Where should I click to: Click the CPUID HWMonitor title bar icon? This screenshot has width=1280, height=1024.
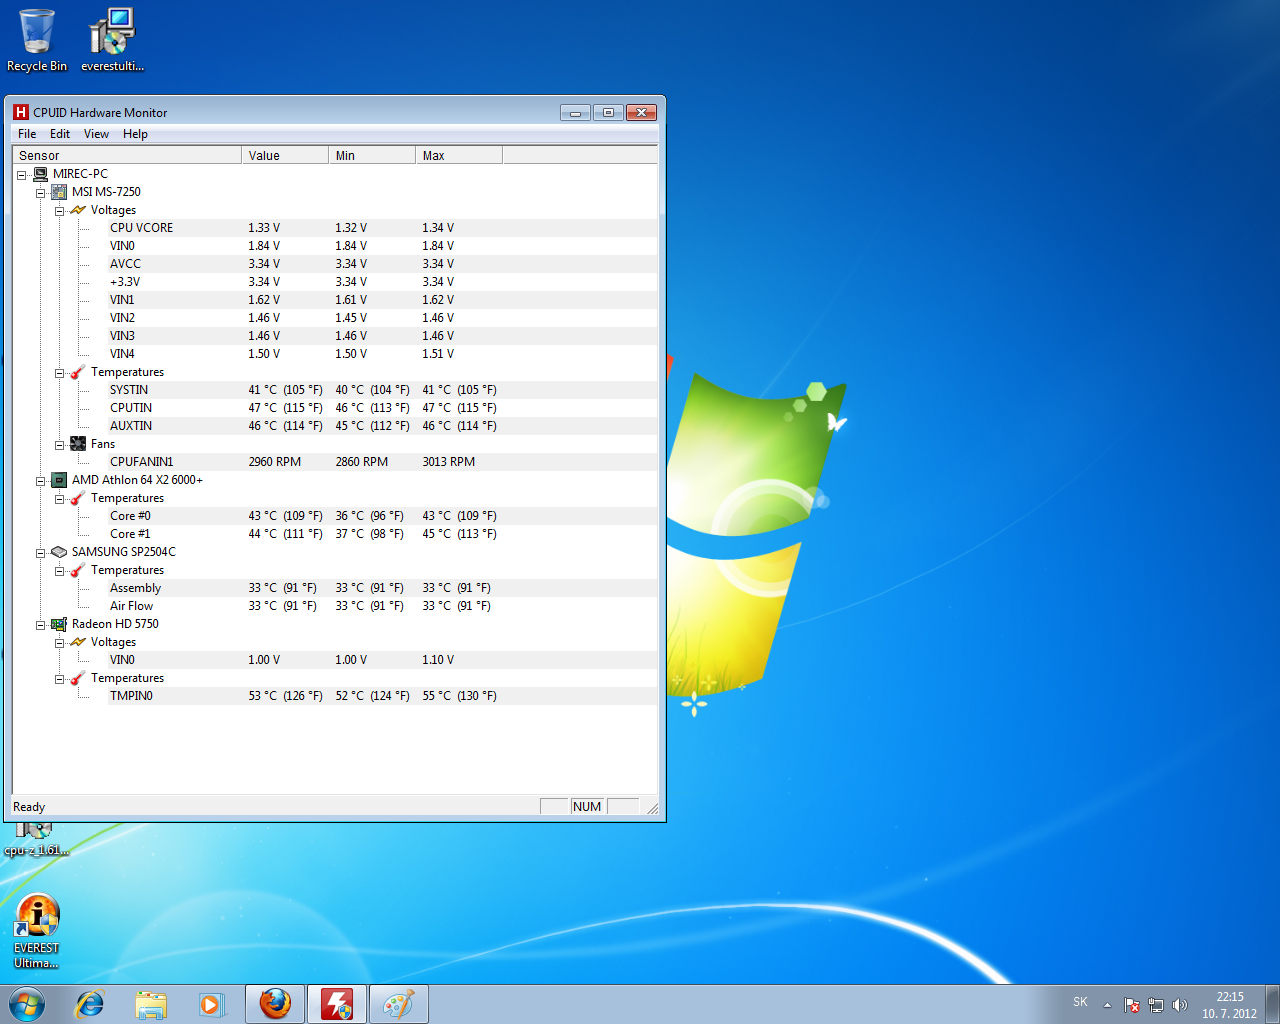point(21,112)
